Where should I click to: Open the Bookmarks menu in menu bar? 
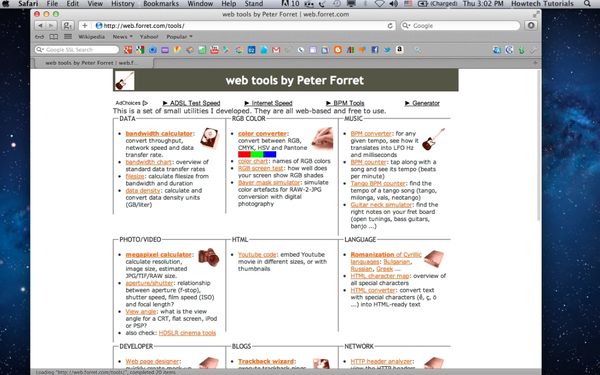[161, 4]
